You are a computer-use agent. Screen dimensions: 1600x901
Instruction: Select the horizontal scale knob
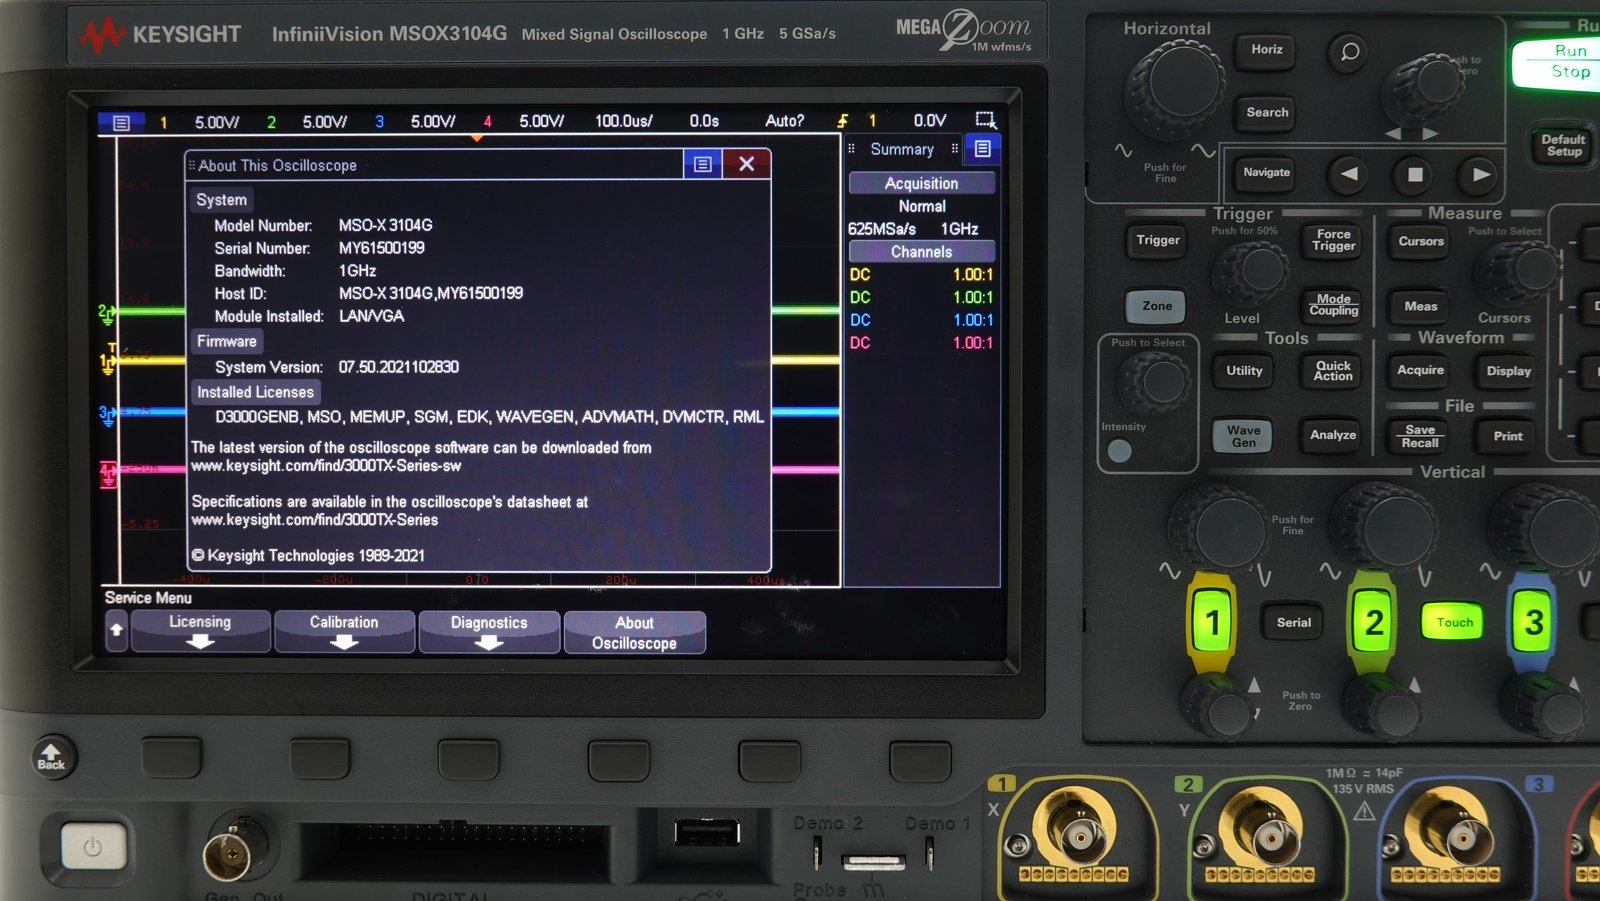pyautogui.click(x=1175, y=88)
